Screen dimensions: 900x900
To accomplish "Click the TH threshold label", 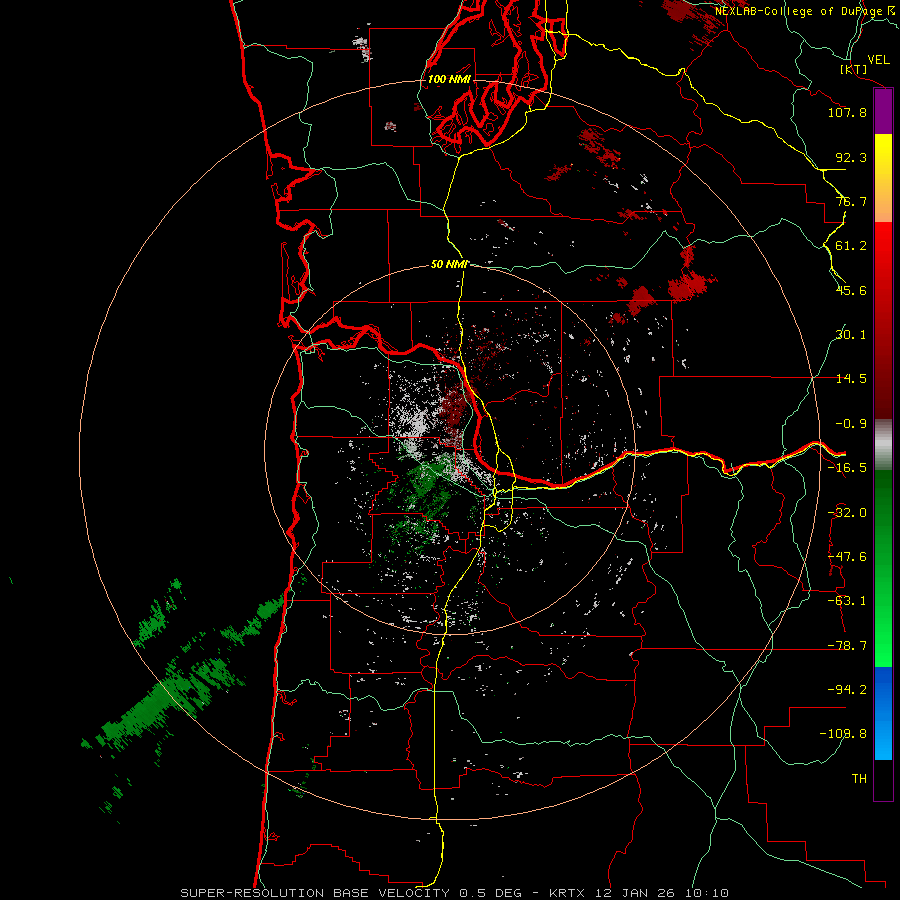I will (x=859, y=779).
